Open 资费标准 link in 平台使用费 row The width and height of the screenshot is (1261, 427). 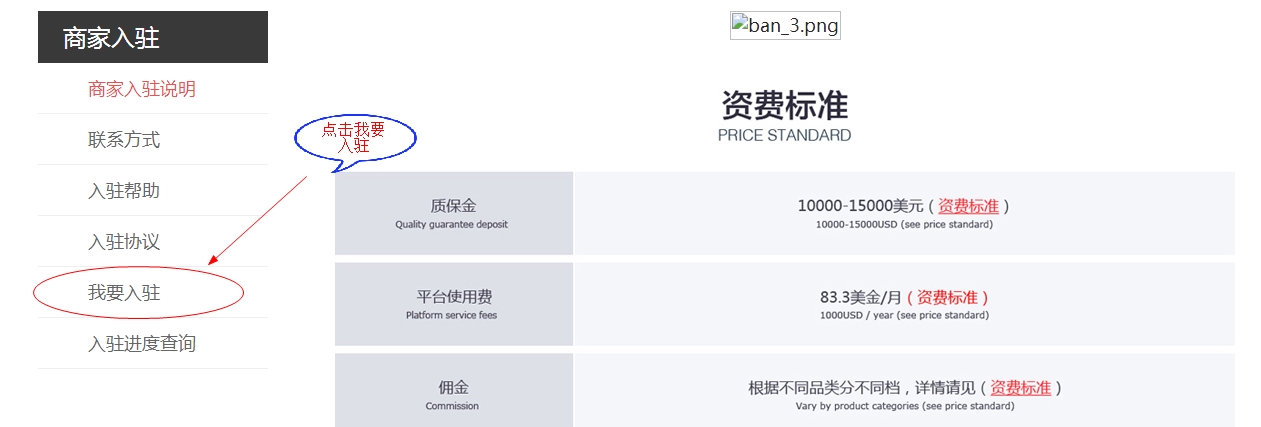point(947,297)
